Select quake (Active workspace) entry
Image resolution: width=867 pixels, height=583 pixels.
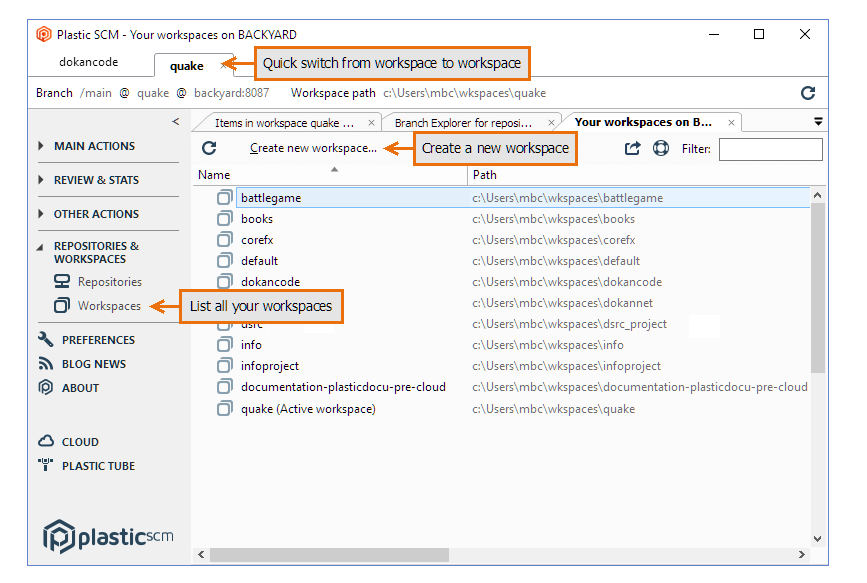point(308,409)
